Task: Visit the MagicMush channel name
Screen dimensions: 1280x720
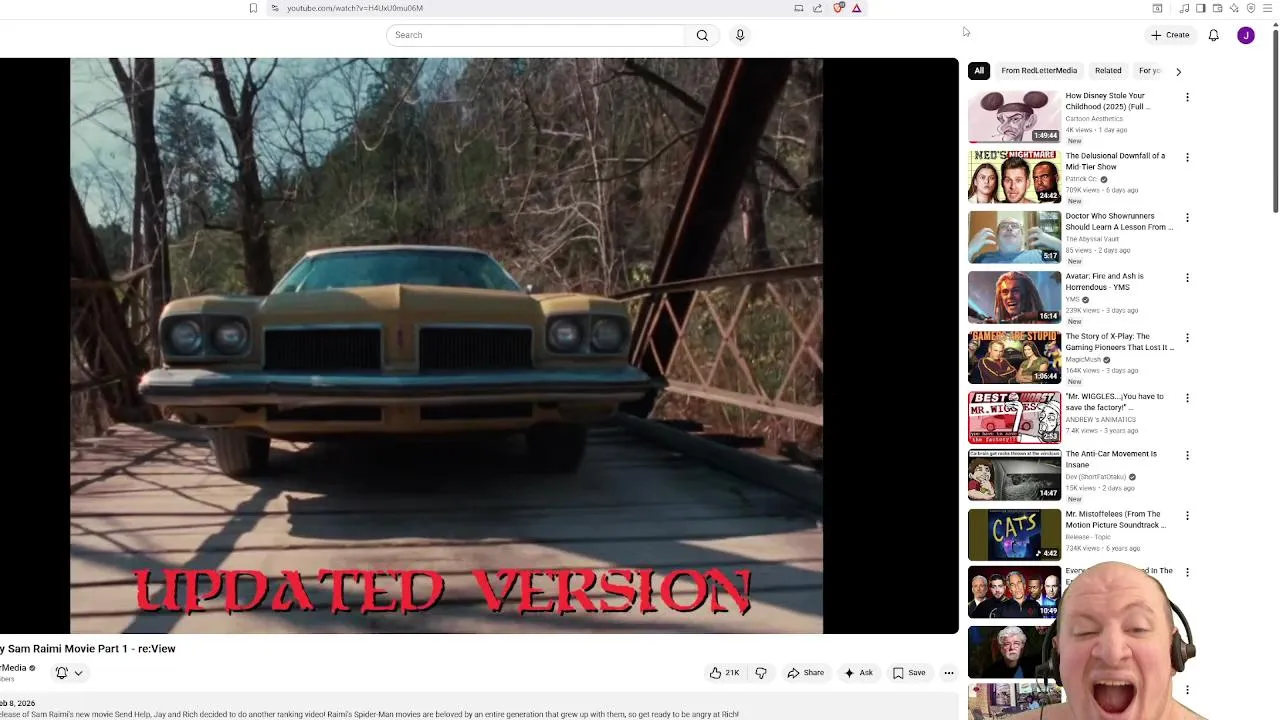Action: click(1083, 359)
